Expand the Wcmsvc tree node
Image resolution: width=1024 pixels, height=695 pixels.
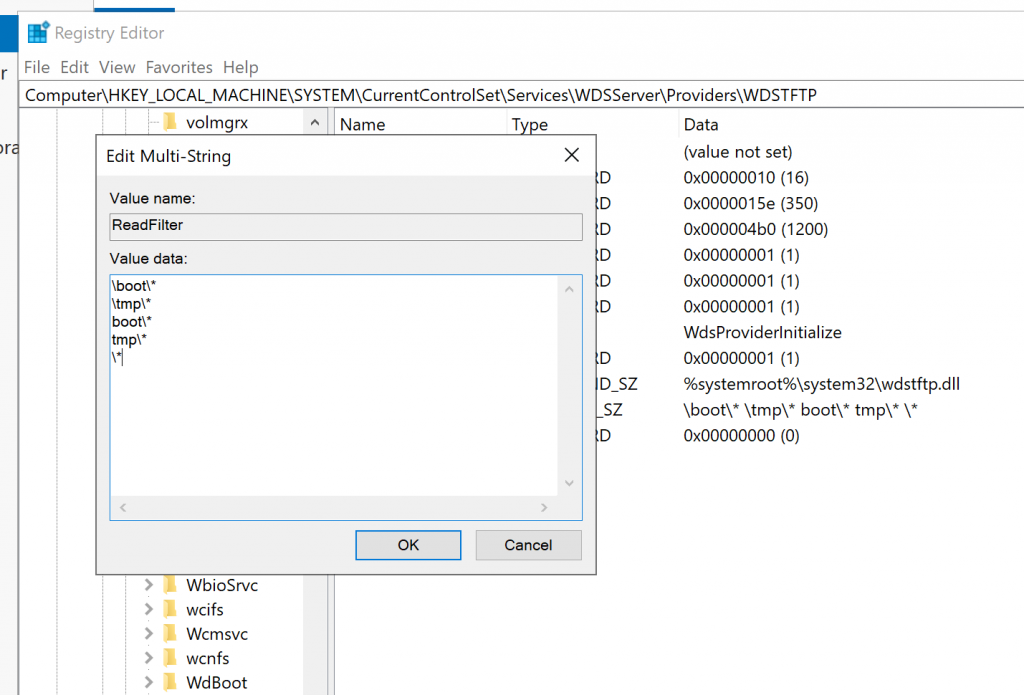(148, 634)
